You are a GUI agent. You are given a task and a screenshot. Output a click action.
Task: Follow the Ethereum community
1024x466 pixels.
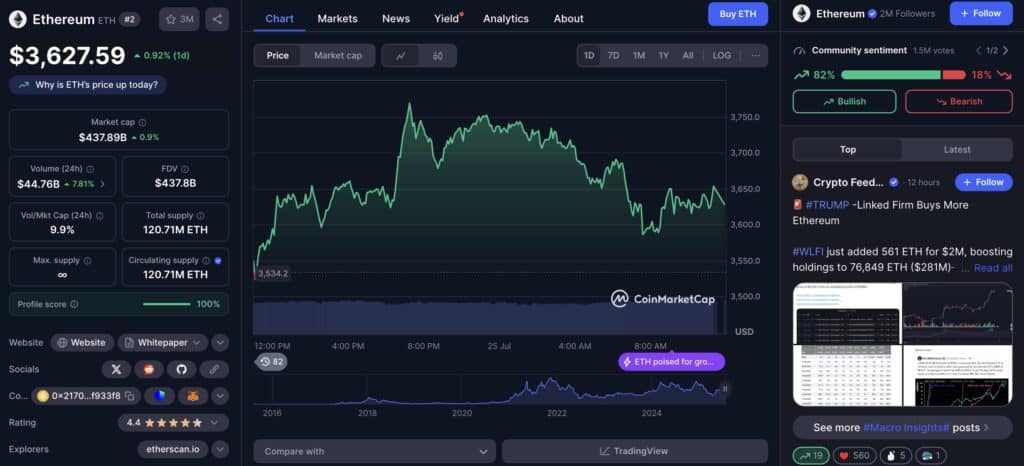[x=981, y=13]
